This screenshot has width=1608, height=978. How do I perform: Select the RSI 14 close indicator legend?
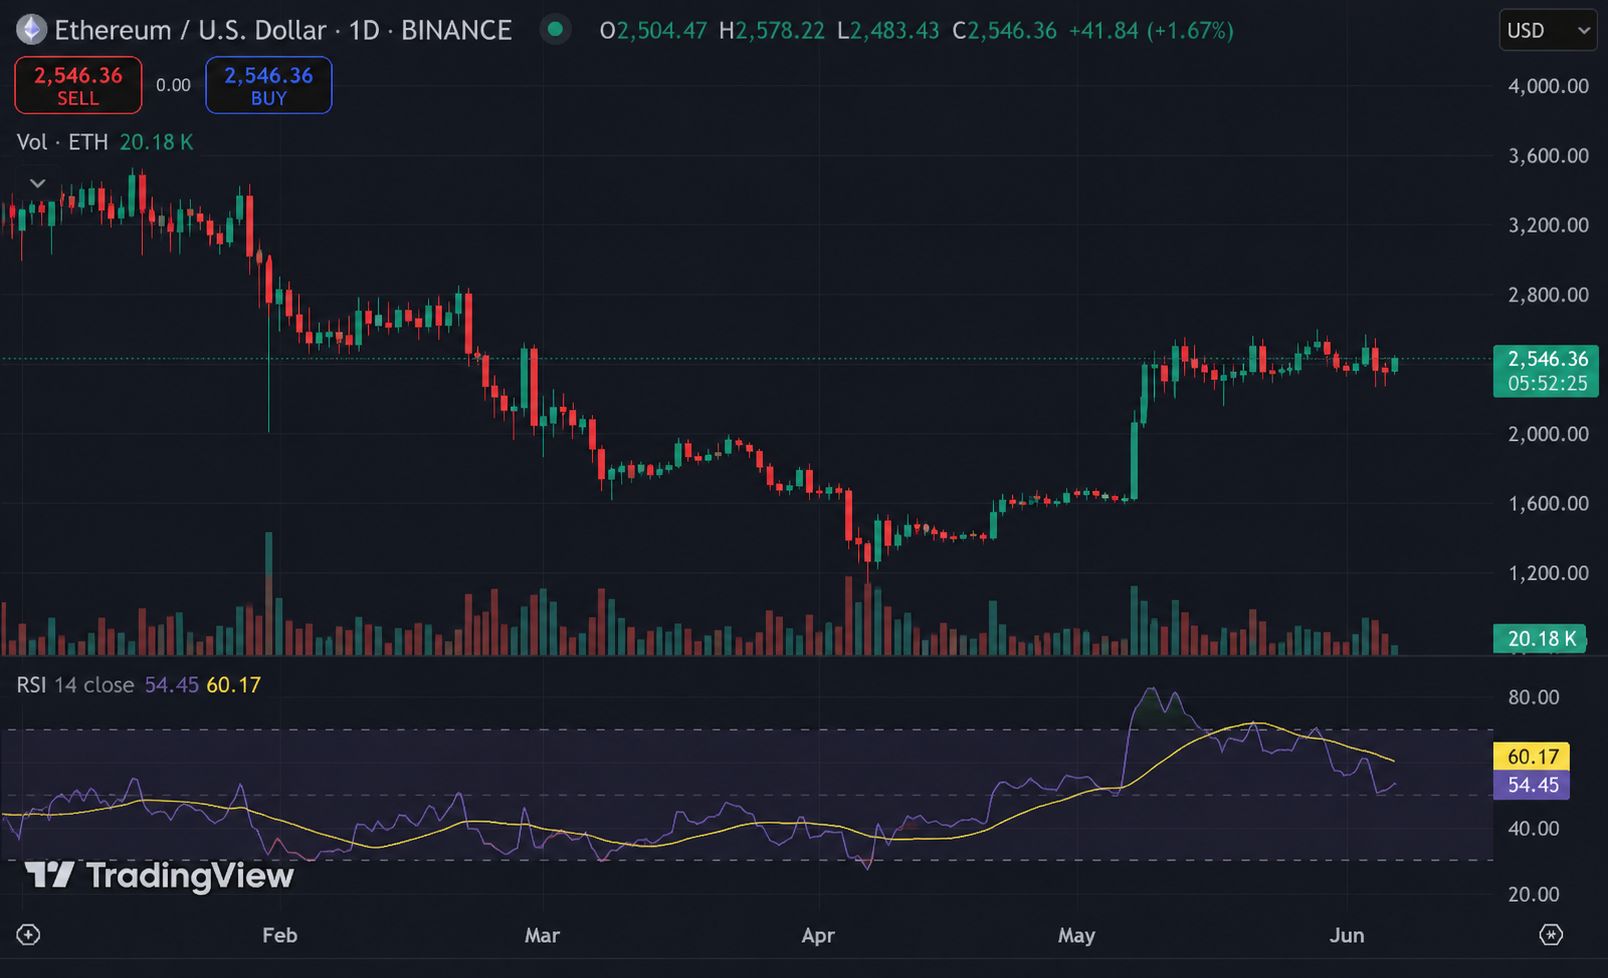[75, 685]
